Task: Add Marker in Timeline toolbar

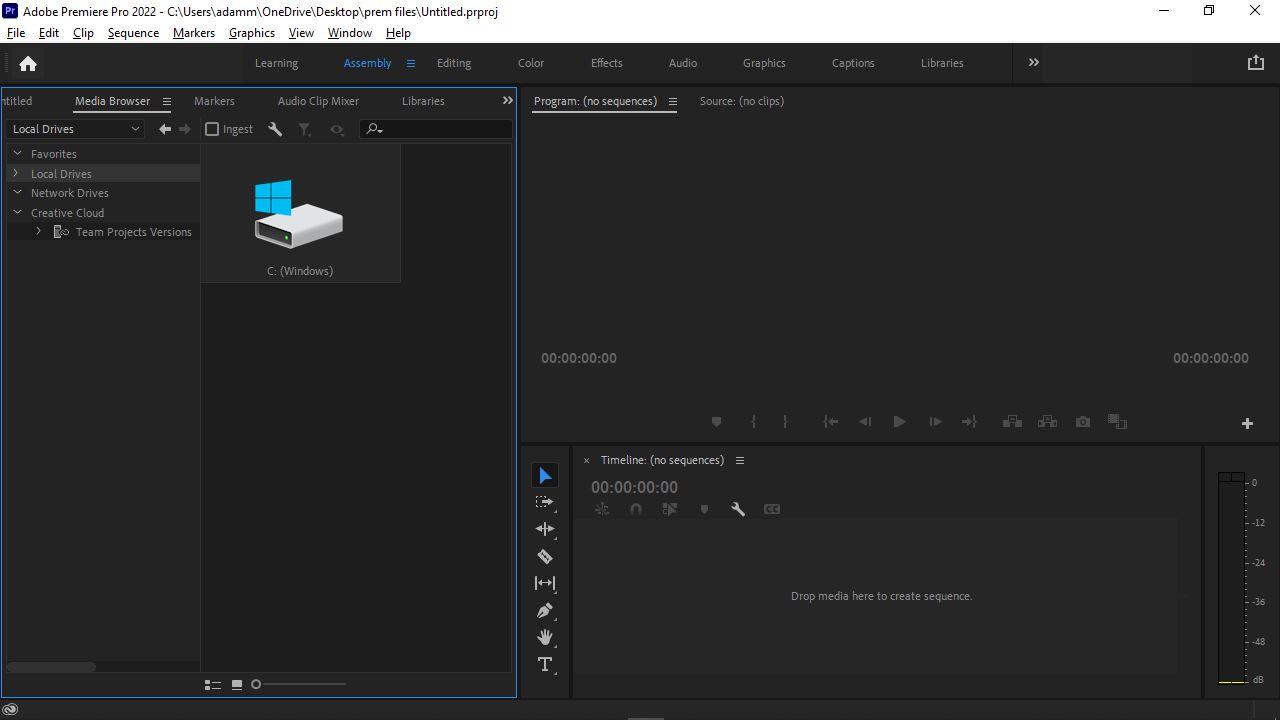Action: point(704,509)
